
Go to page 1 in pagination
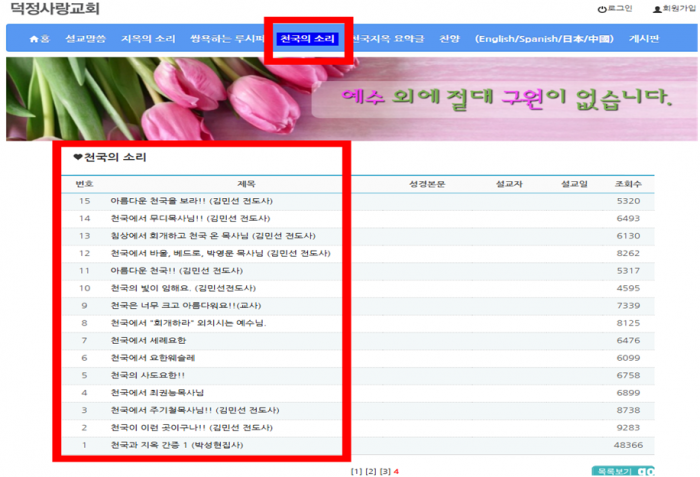pos(356,471)
